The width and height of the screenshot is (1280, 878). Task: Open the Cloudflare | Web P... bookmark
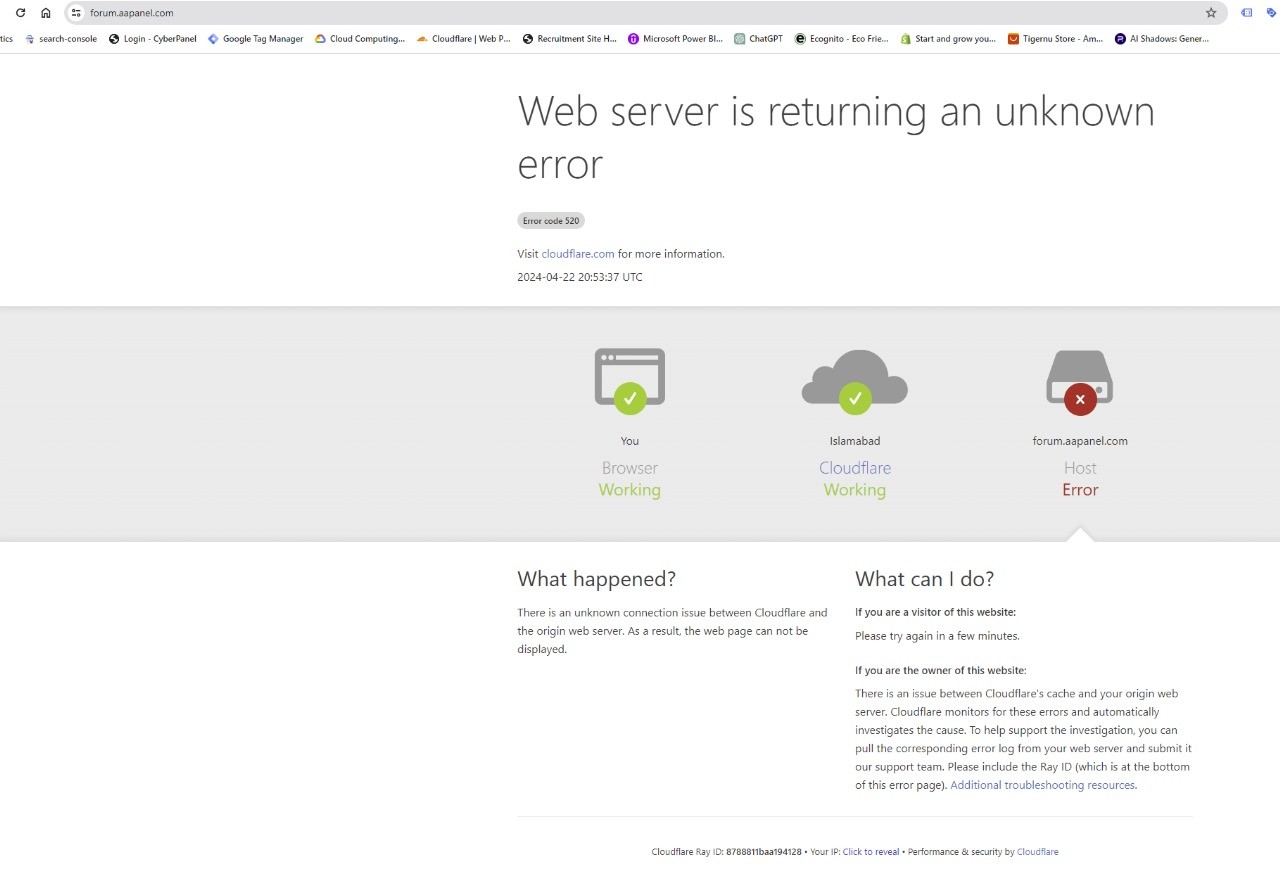pyautogui.click(x=464, y=39)
